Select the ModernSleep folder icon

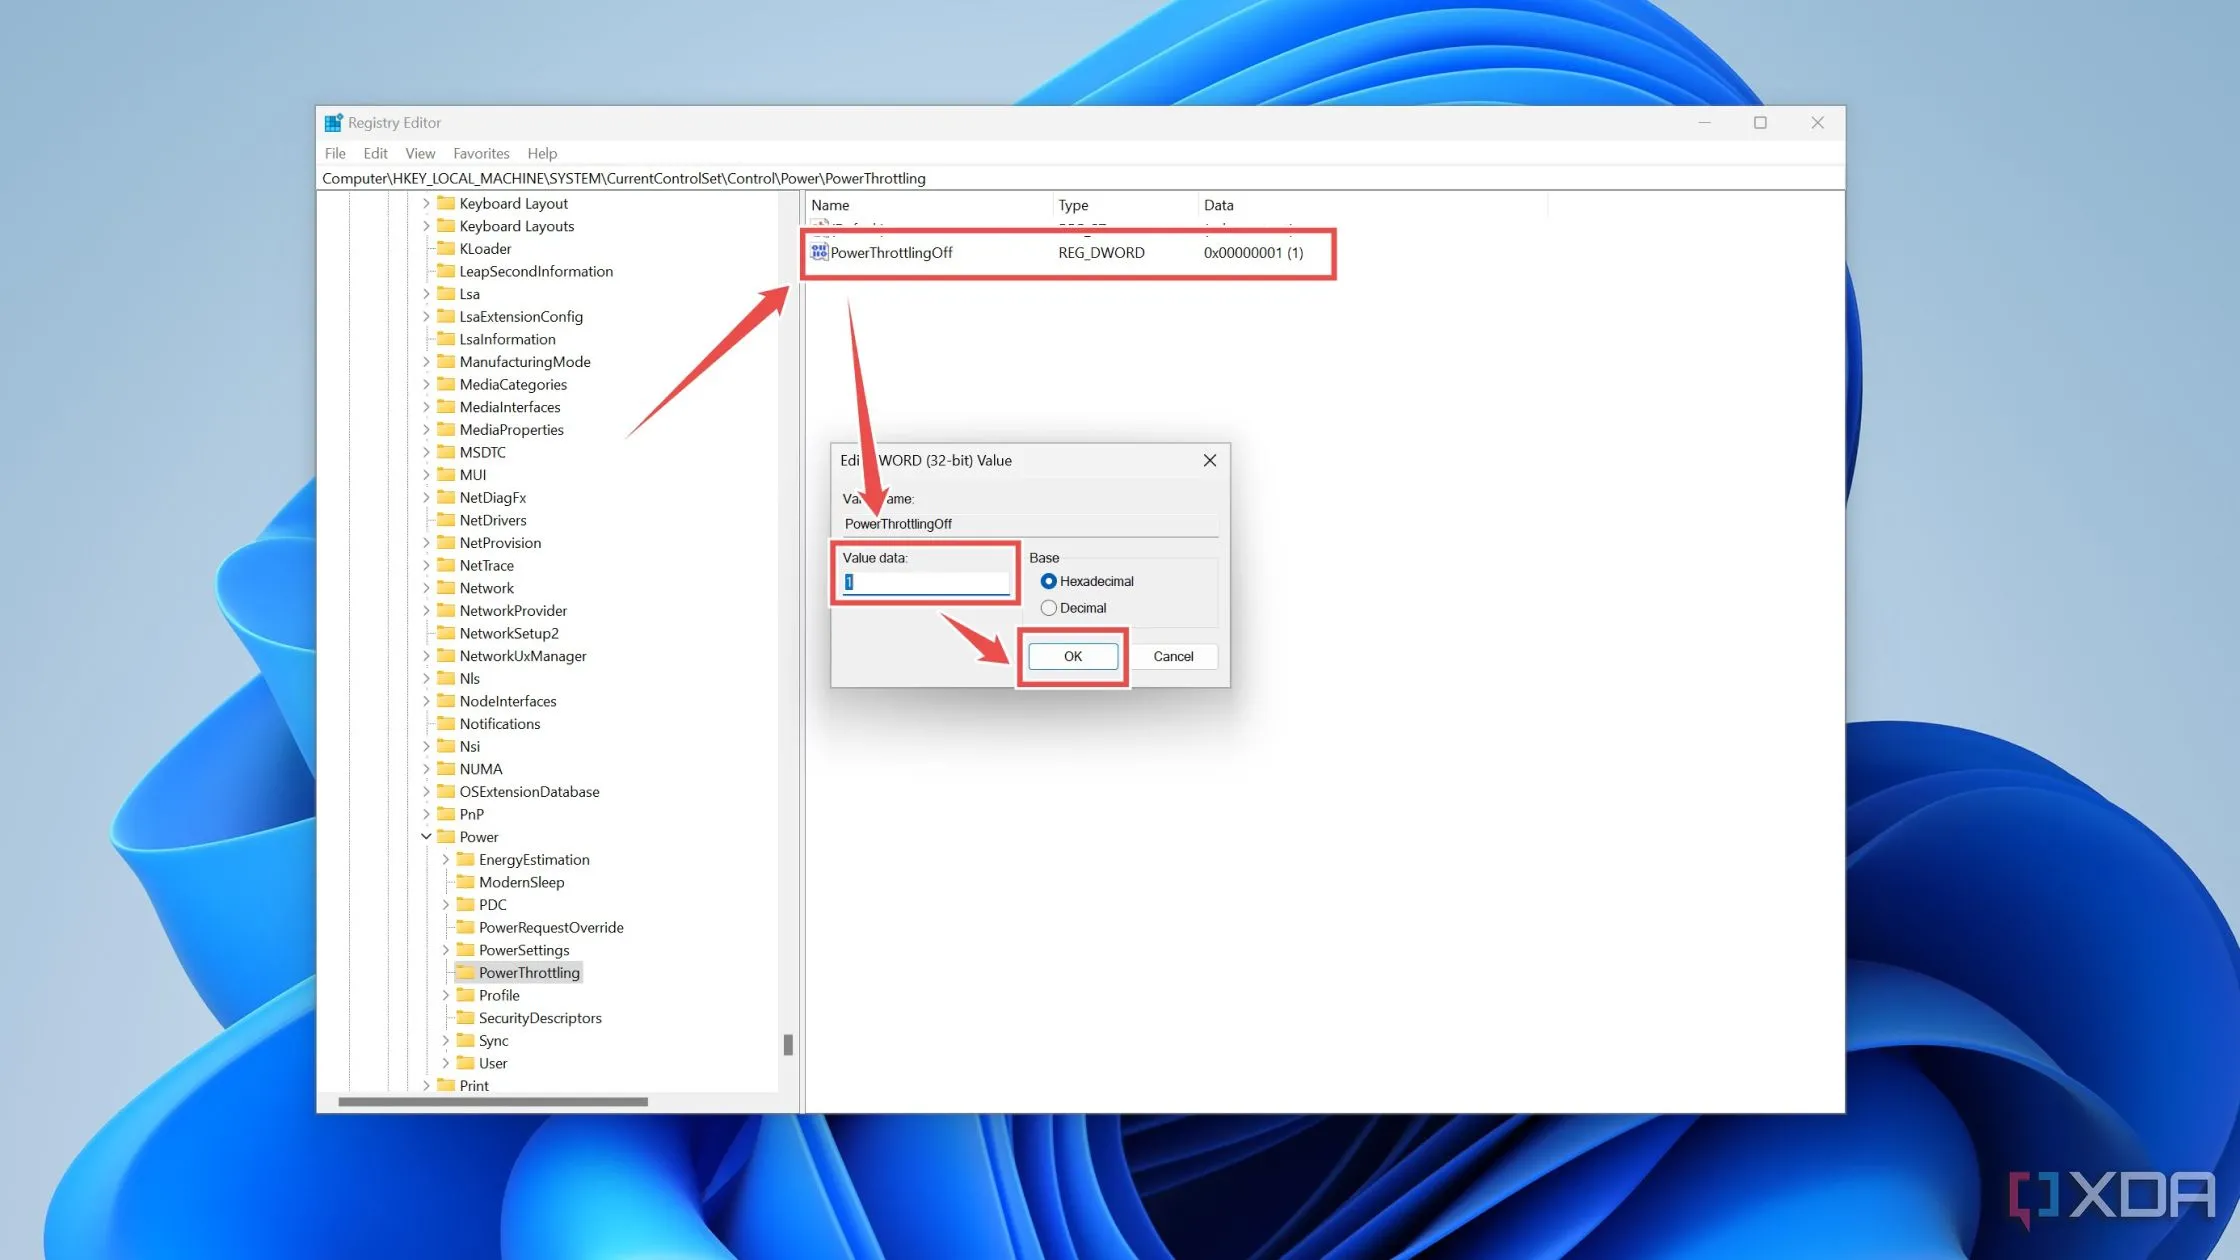point(465,882)
